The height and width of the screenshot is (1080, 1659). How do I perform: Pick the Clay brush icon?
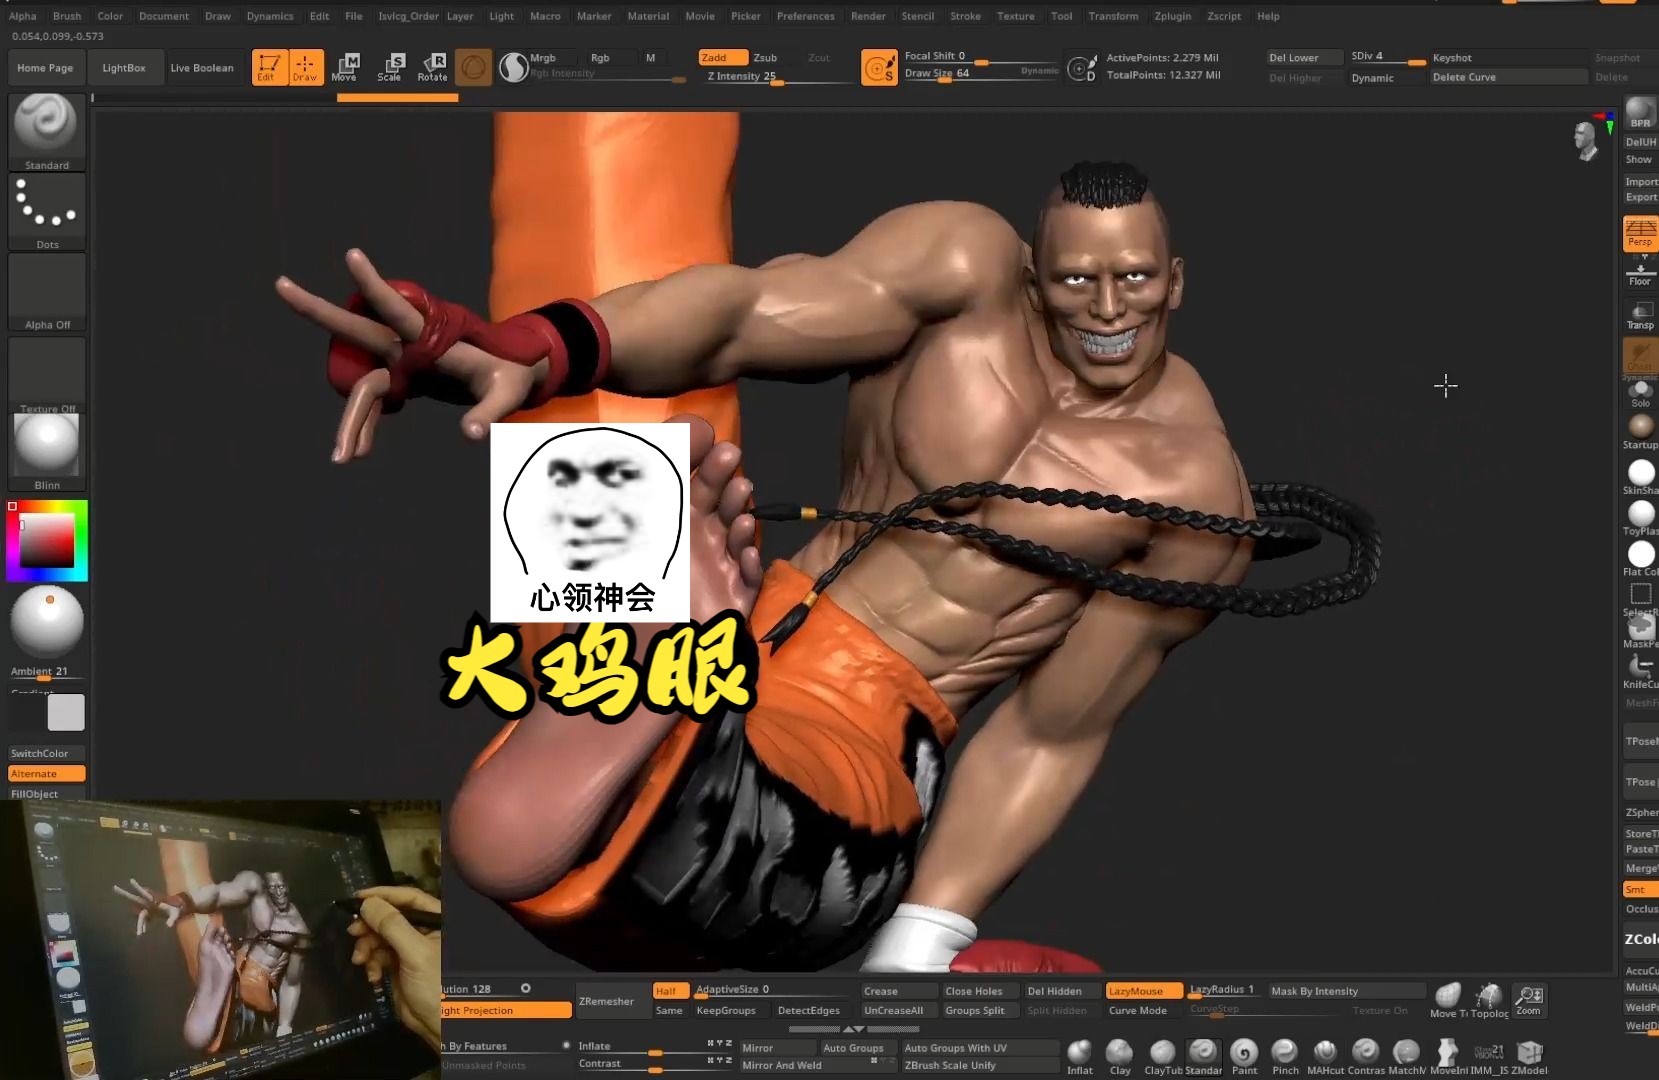pyautogui.click(x=1120, y=1057)
